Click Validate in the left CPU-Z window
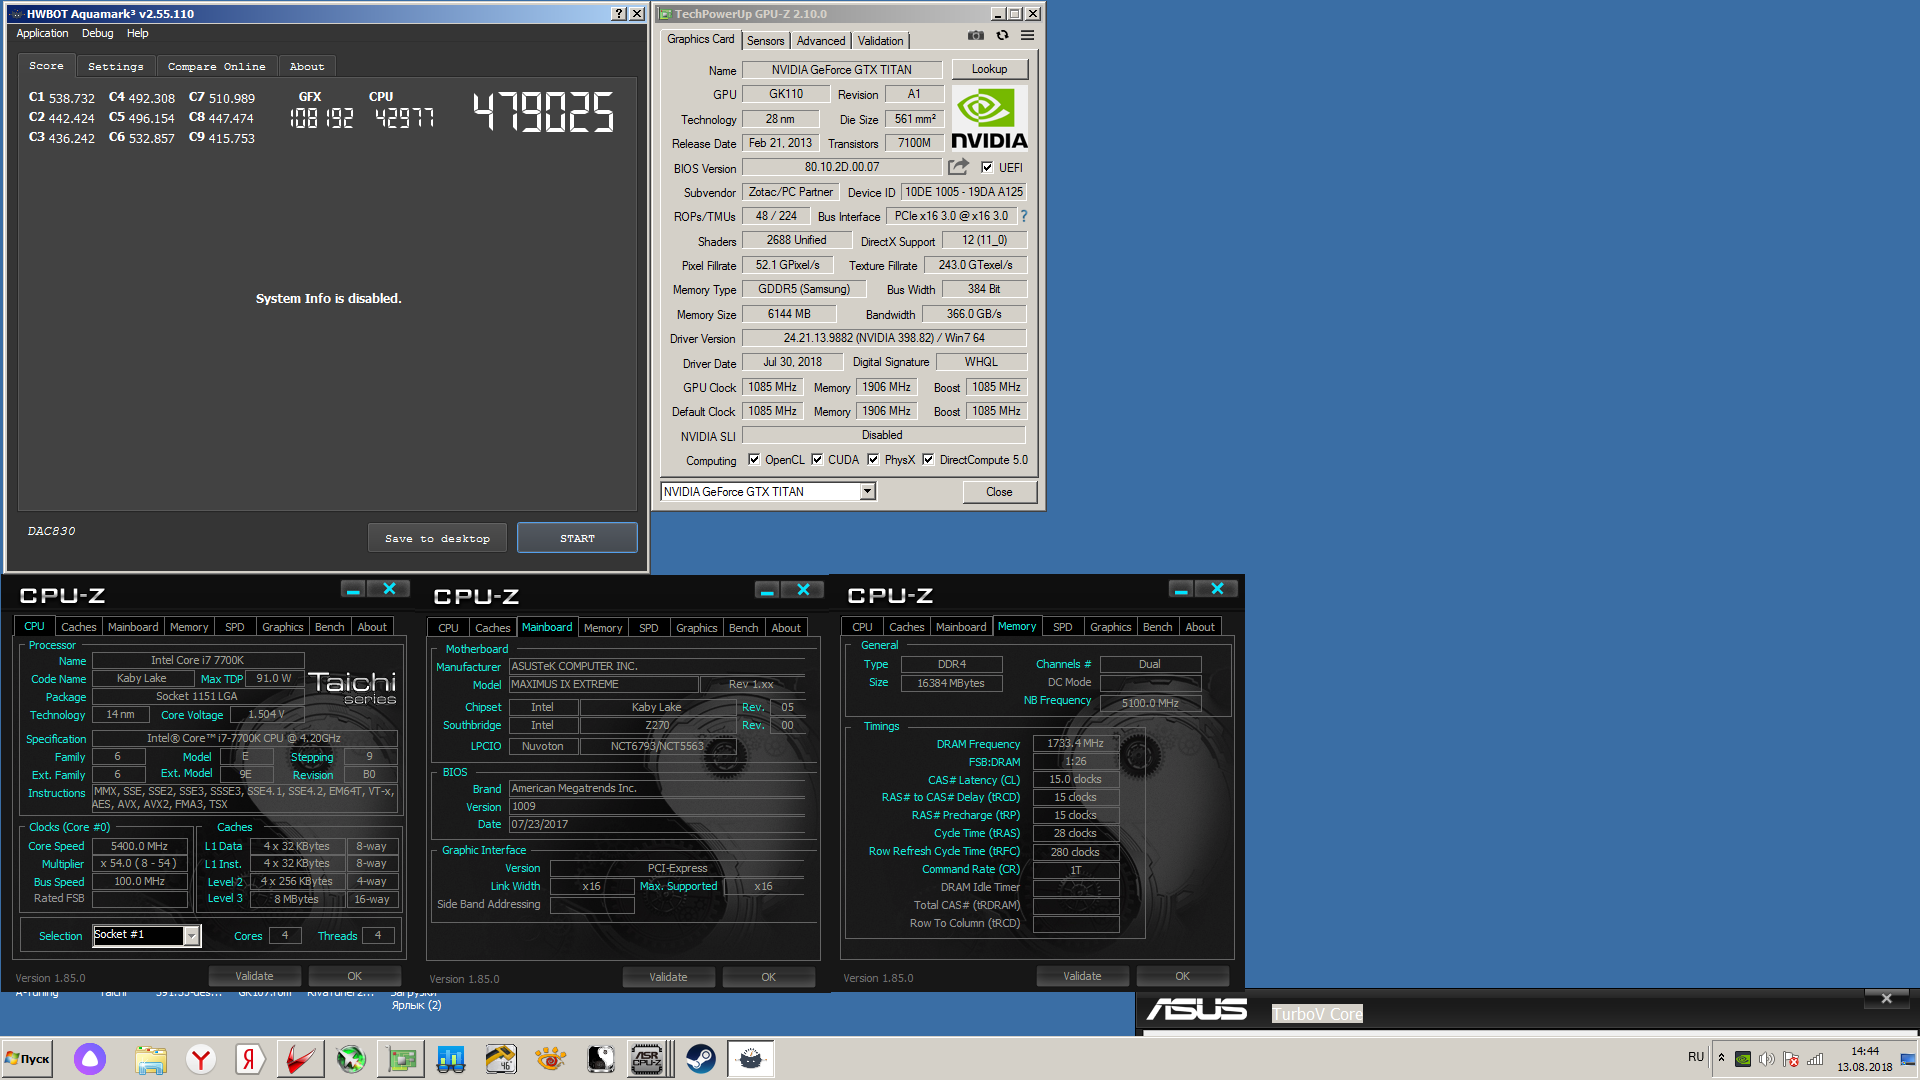Screen dimensions: 1920x1080 [254, 976]
